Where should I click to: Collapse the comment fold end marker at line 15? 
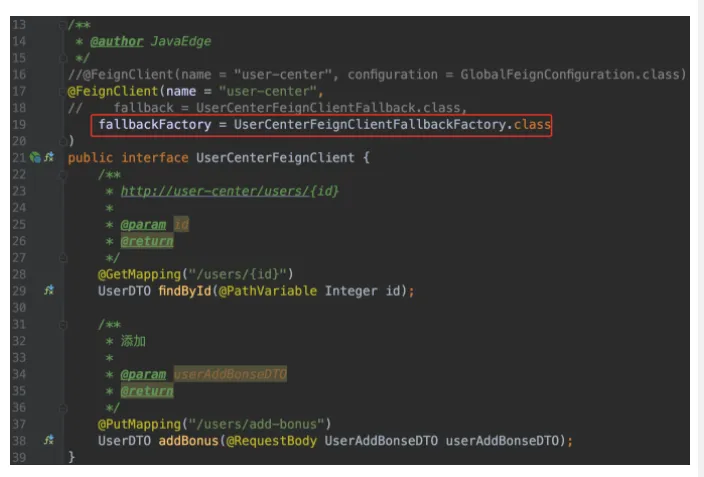[x=63, y=58]
